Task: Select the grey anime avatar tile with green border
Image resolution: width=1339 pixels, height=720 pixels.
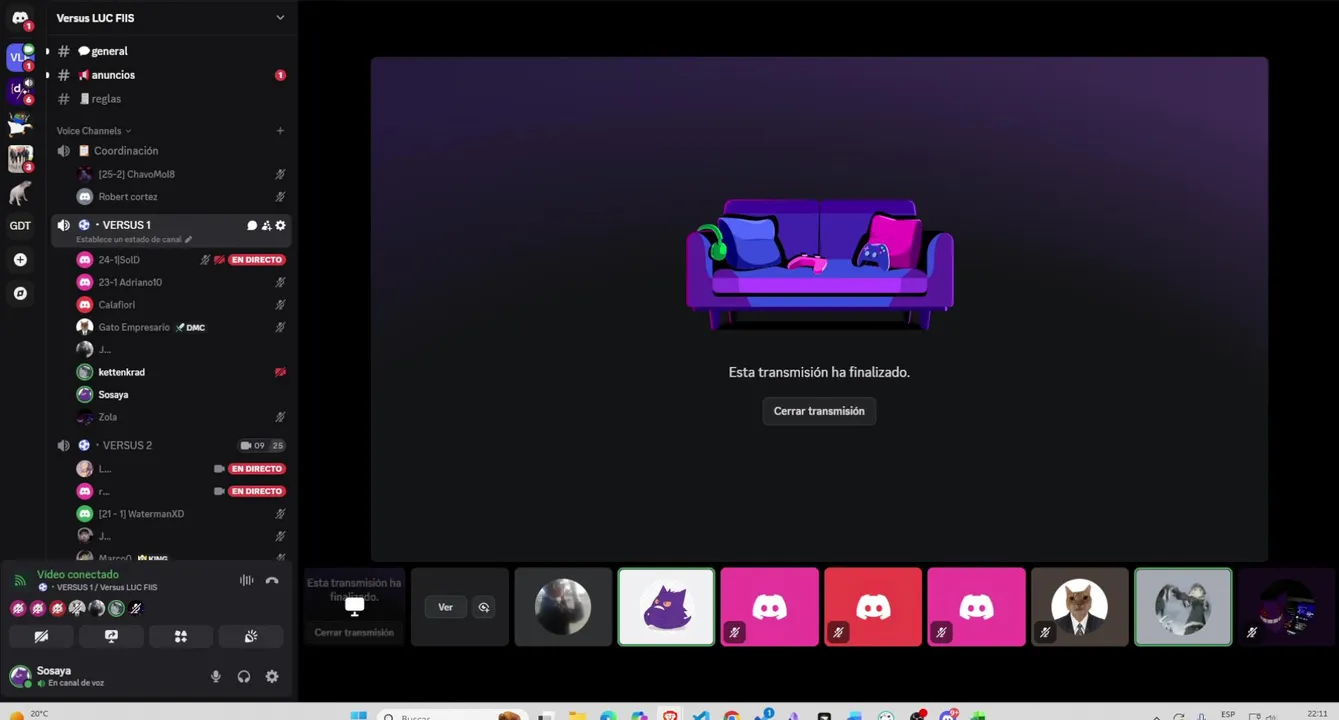Action: 1183,607
